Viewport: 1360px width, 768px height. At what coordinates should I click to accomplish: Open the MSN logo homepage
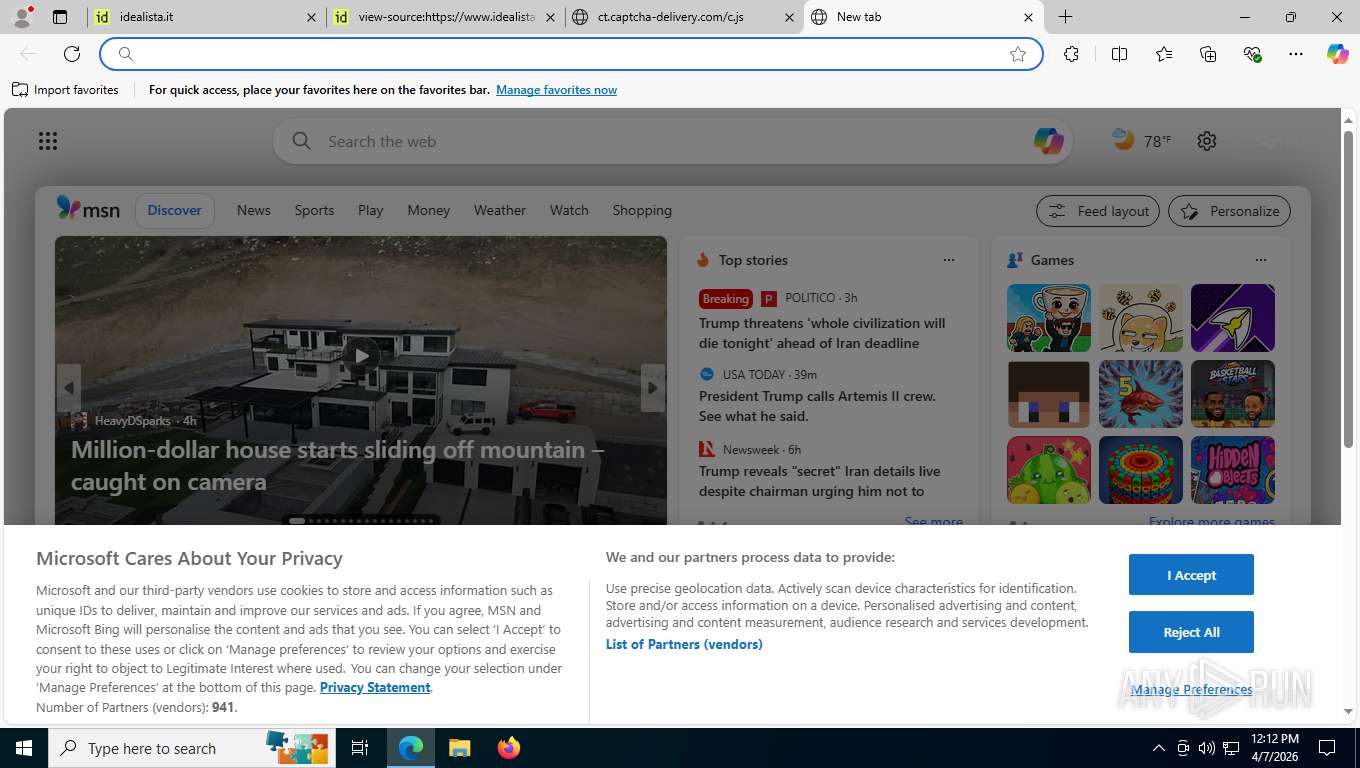pos(88,209)
